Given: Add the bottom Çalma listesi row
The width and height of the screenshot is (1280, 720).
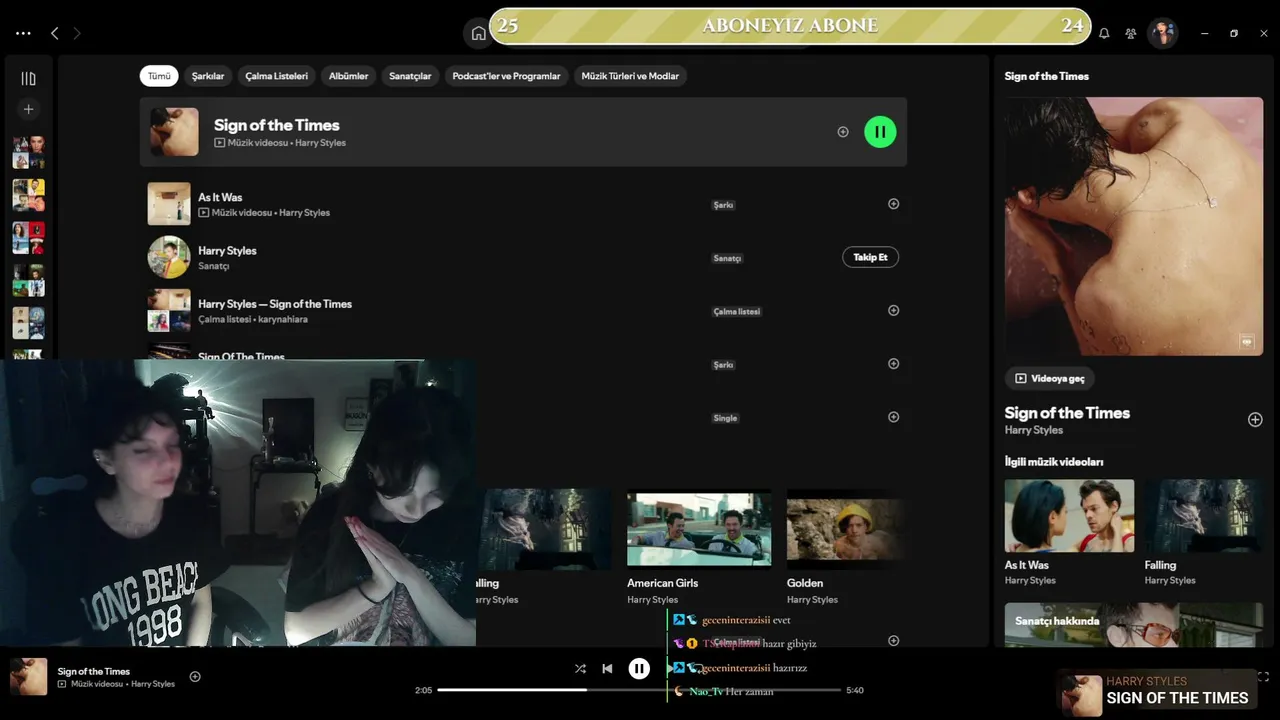Looking at the screenshot, I should [894, 641].
